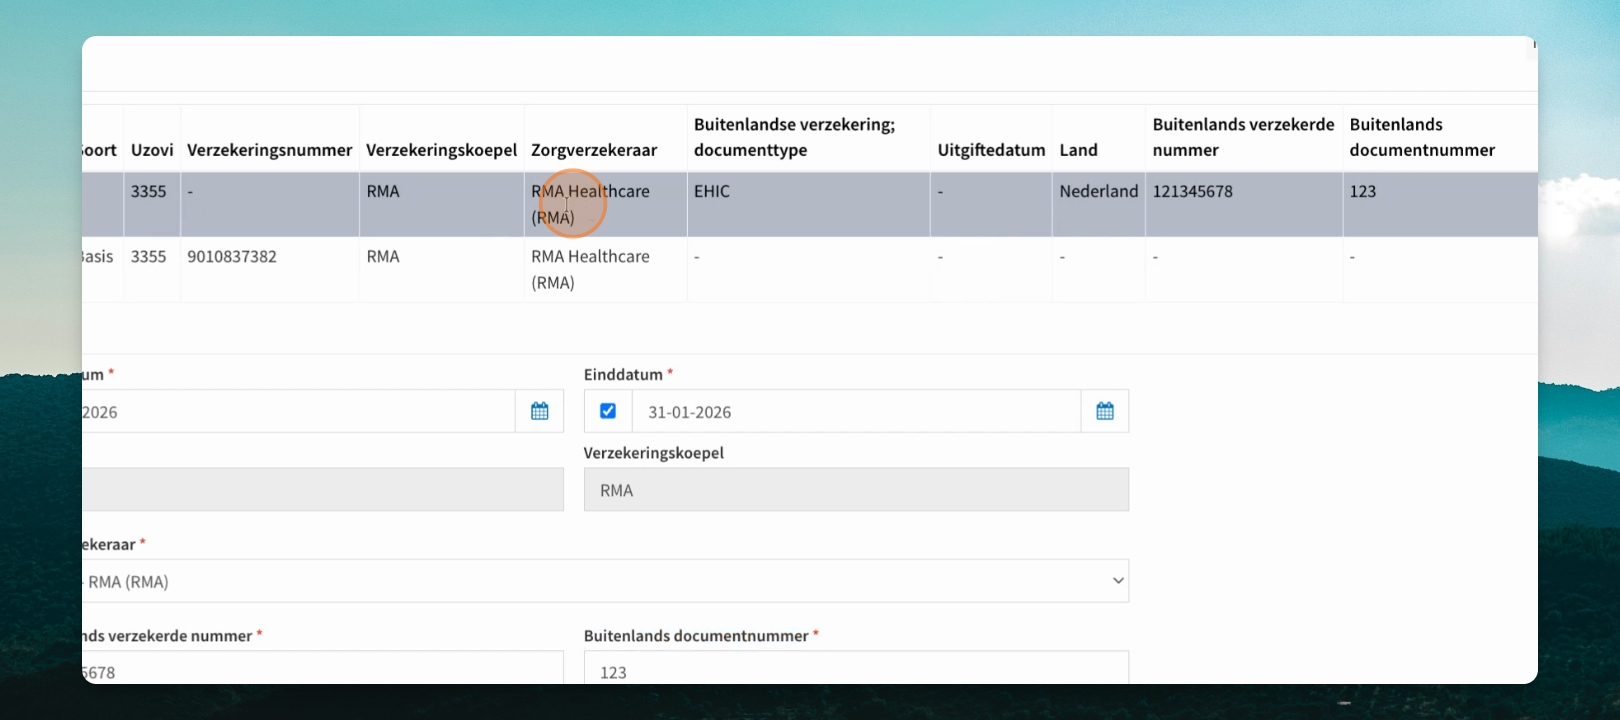Screen dimensions: 1620x720
Task: Select the 121345678 insured number cell
Action: click(x=1243, y=204)
